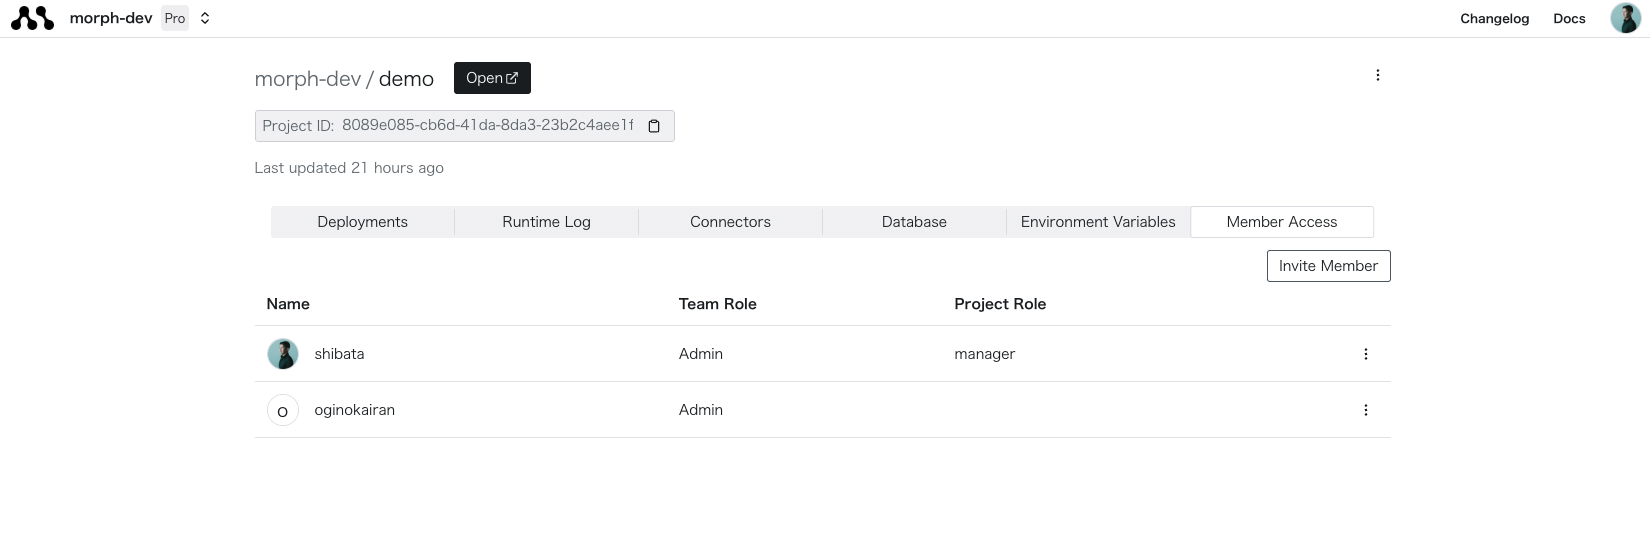Click the Project ID value field
Screen dimensions: 1650x546
coord(464,126)
